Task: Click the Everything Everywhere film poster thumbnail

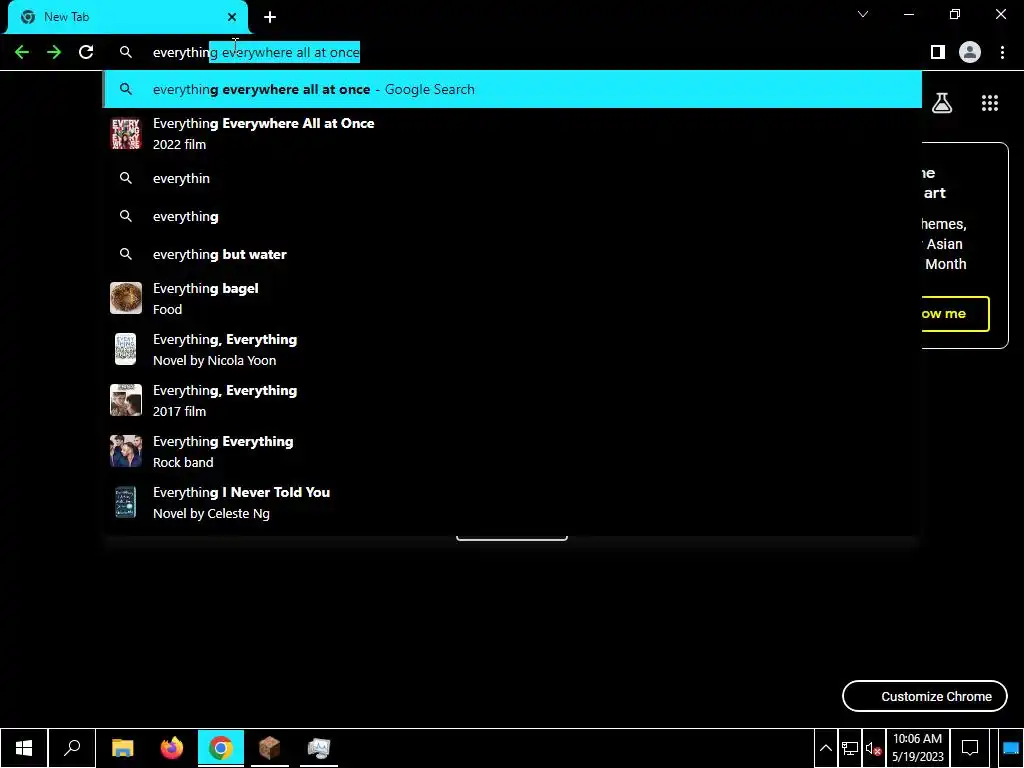Action: click(125, 134)
